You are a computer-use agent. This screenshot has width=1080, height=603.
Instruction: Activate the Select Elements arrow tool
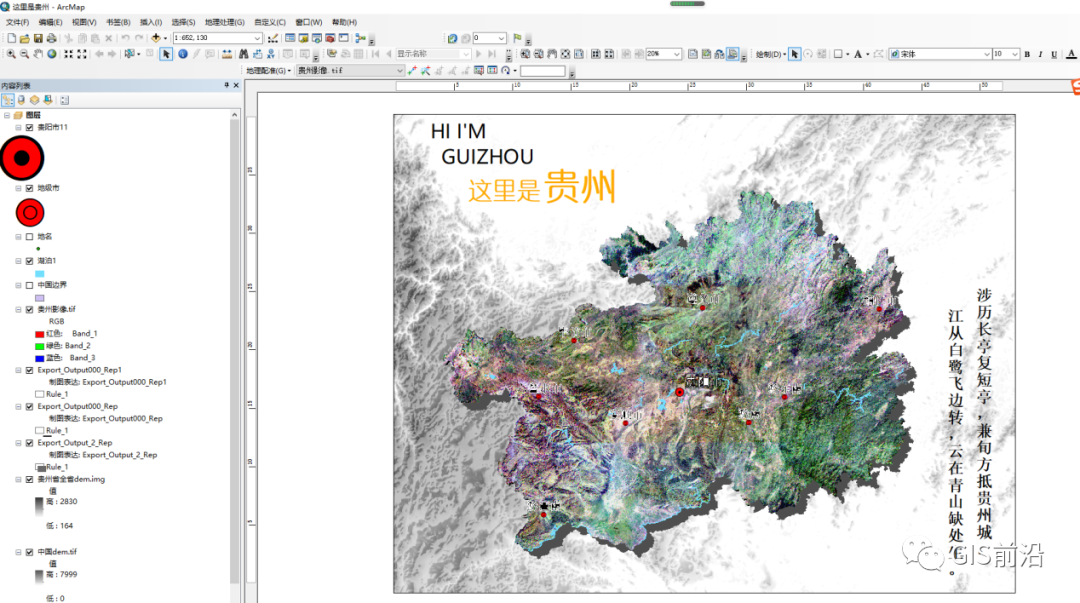(166, 54)
